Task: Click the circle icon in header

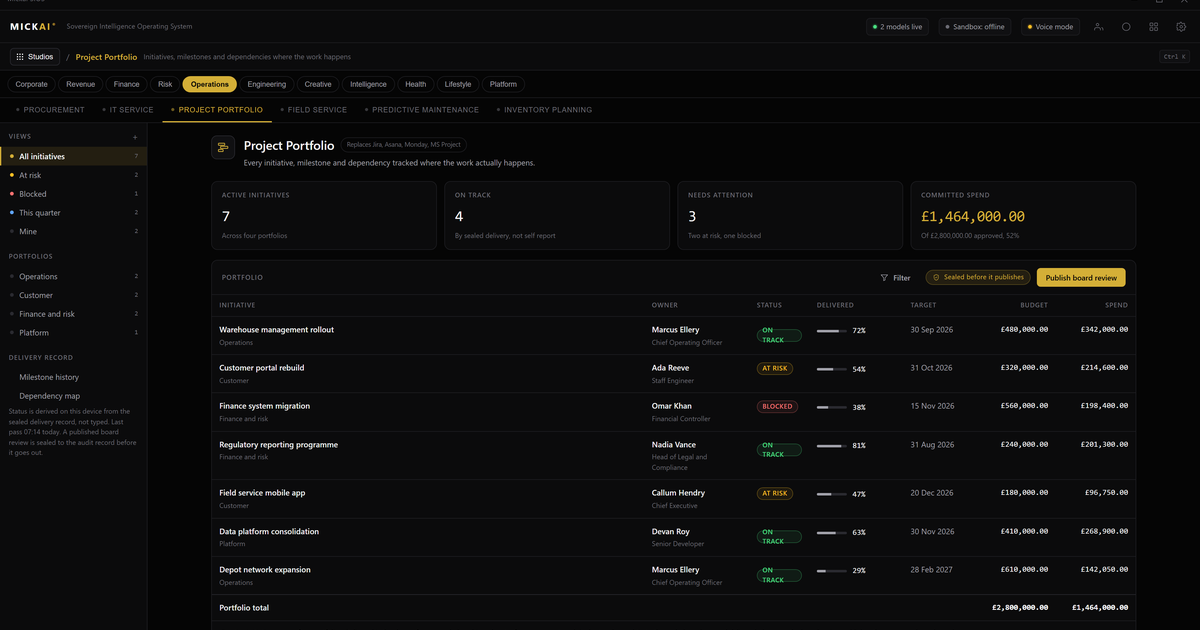Action: [x=1126, y=27]
